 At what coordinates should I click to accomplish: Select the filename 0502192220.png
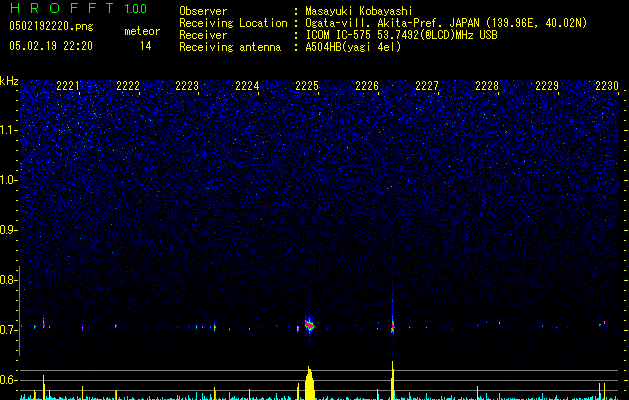pos(51,26)
